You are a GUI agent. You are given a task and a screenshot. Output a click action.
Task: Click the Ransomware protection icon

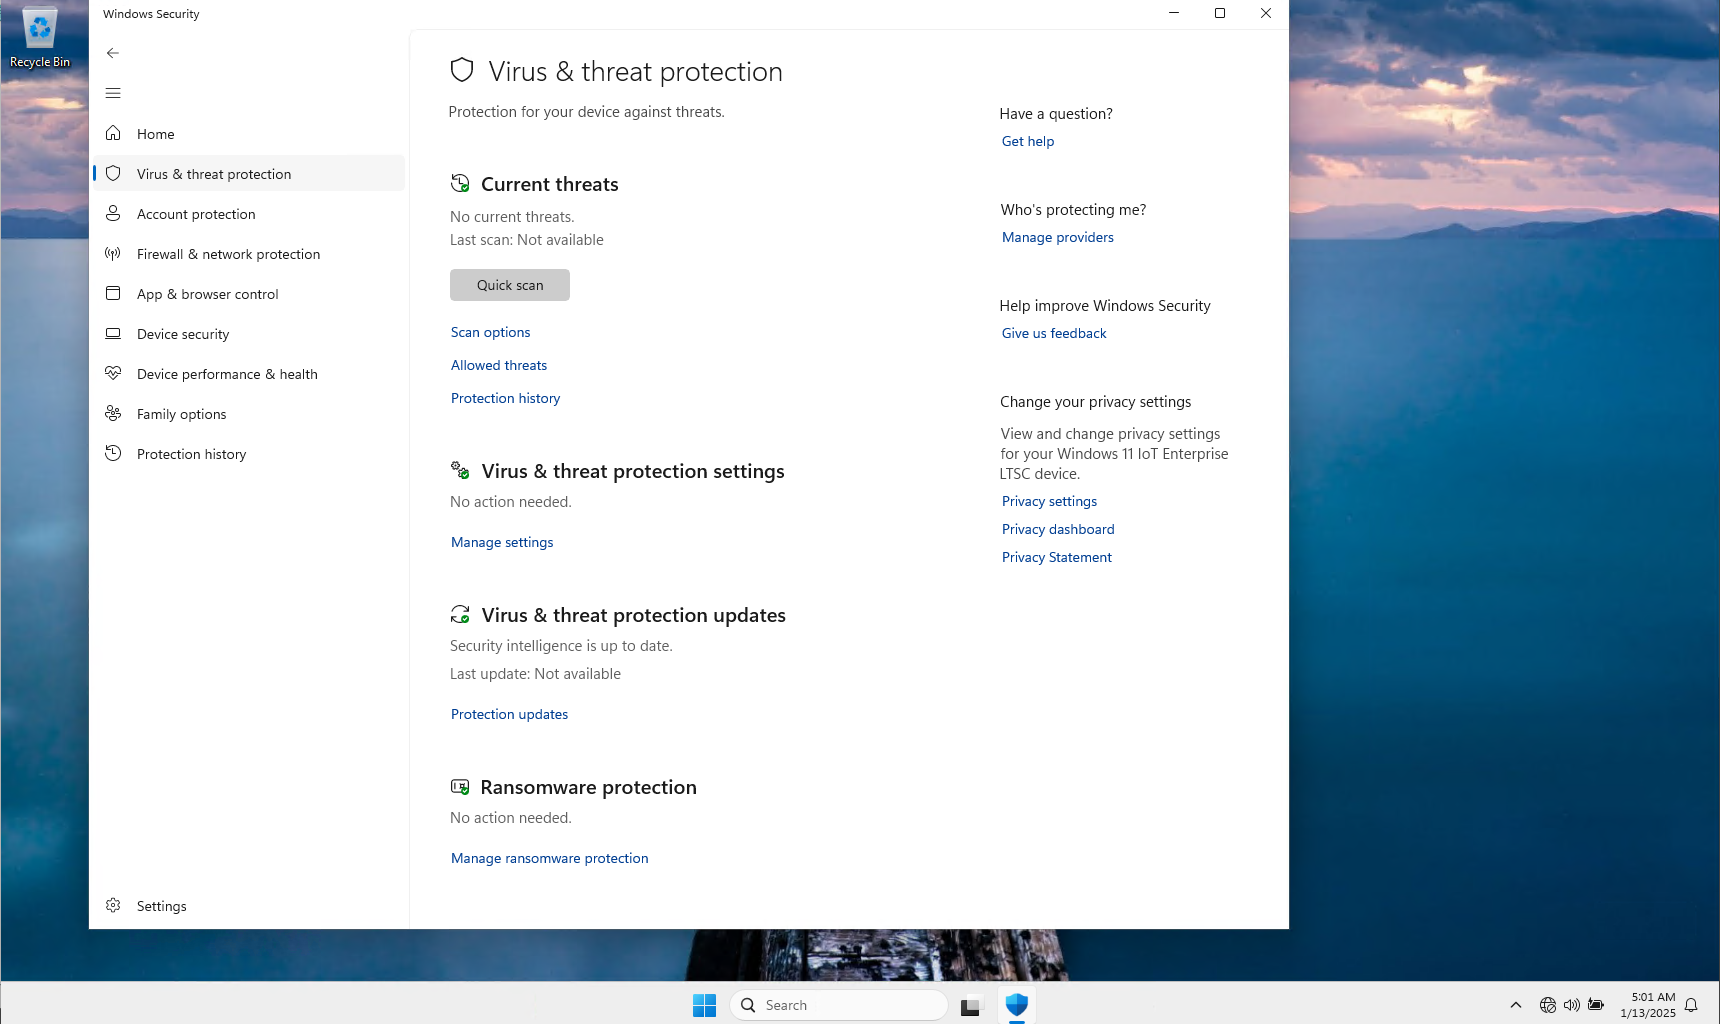(x=460, y=787)
